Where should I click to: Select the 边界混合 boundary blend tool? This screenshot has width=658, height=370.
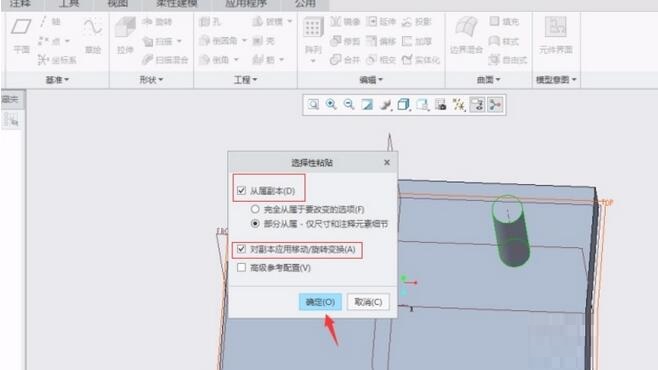(466, 36)
